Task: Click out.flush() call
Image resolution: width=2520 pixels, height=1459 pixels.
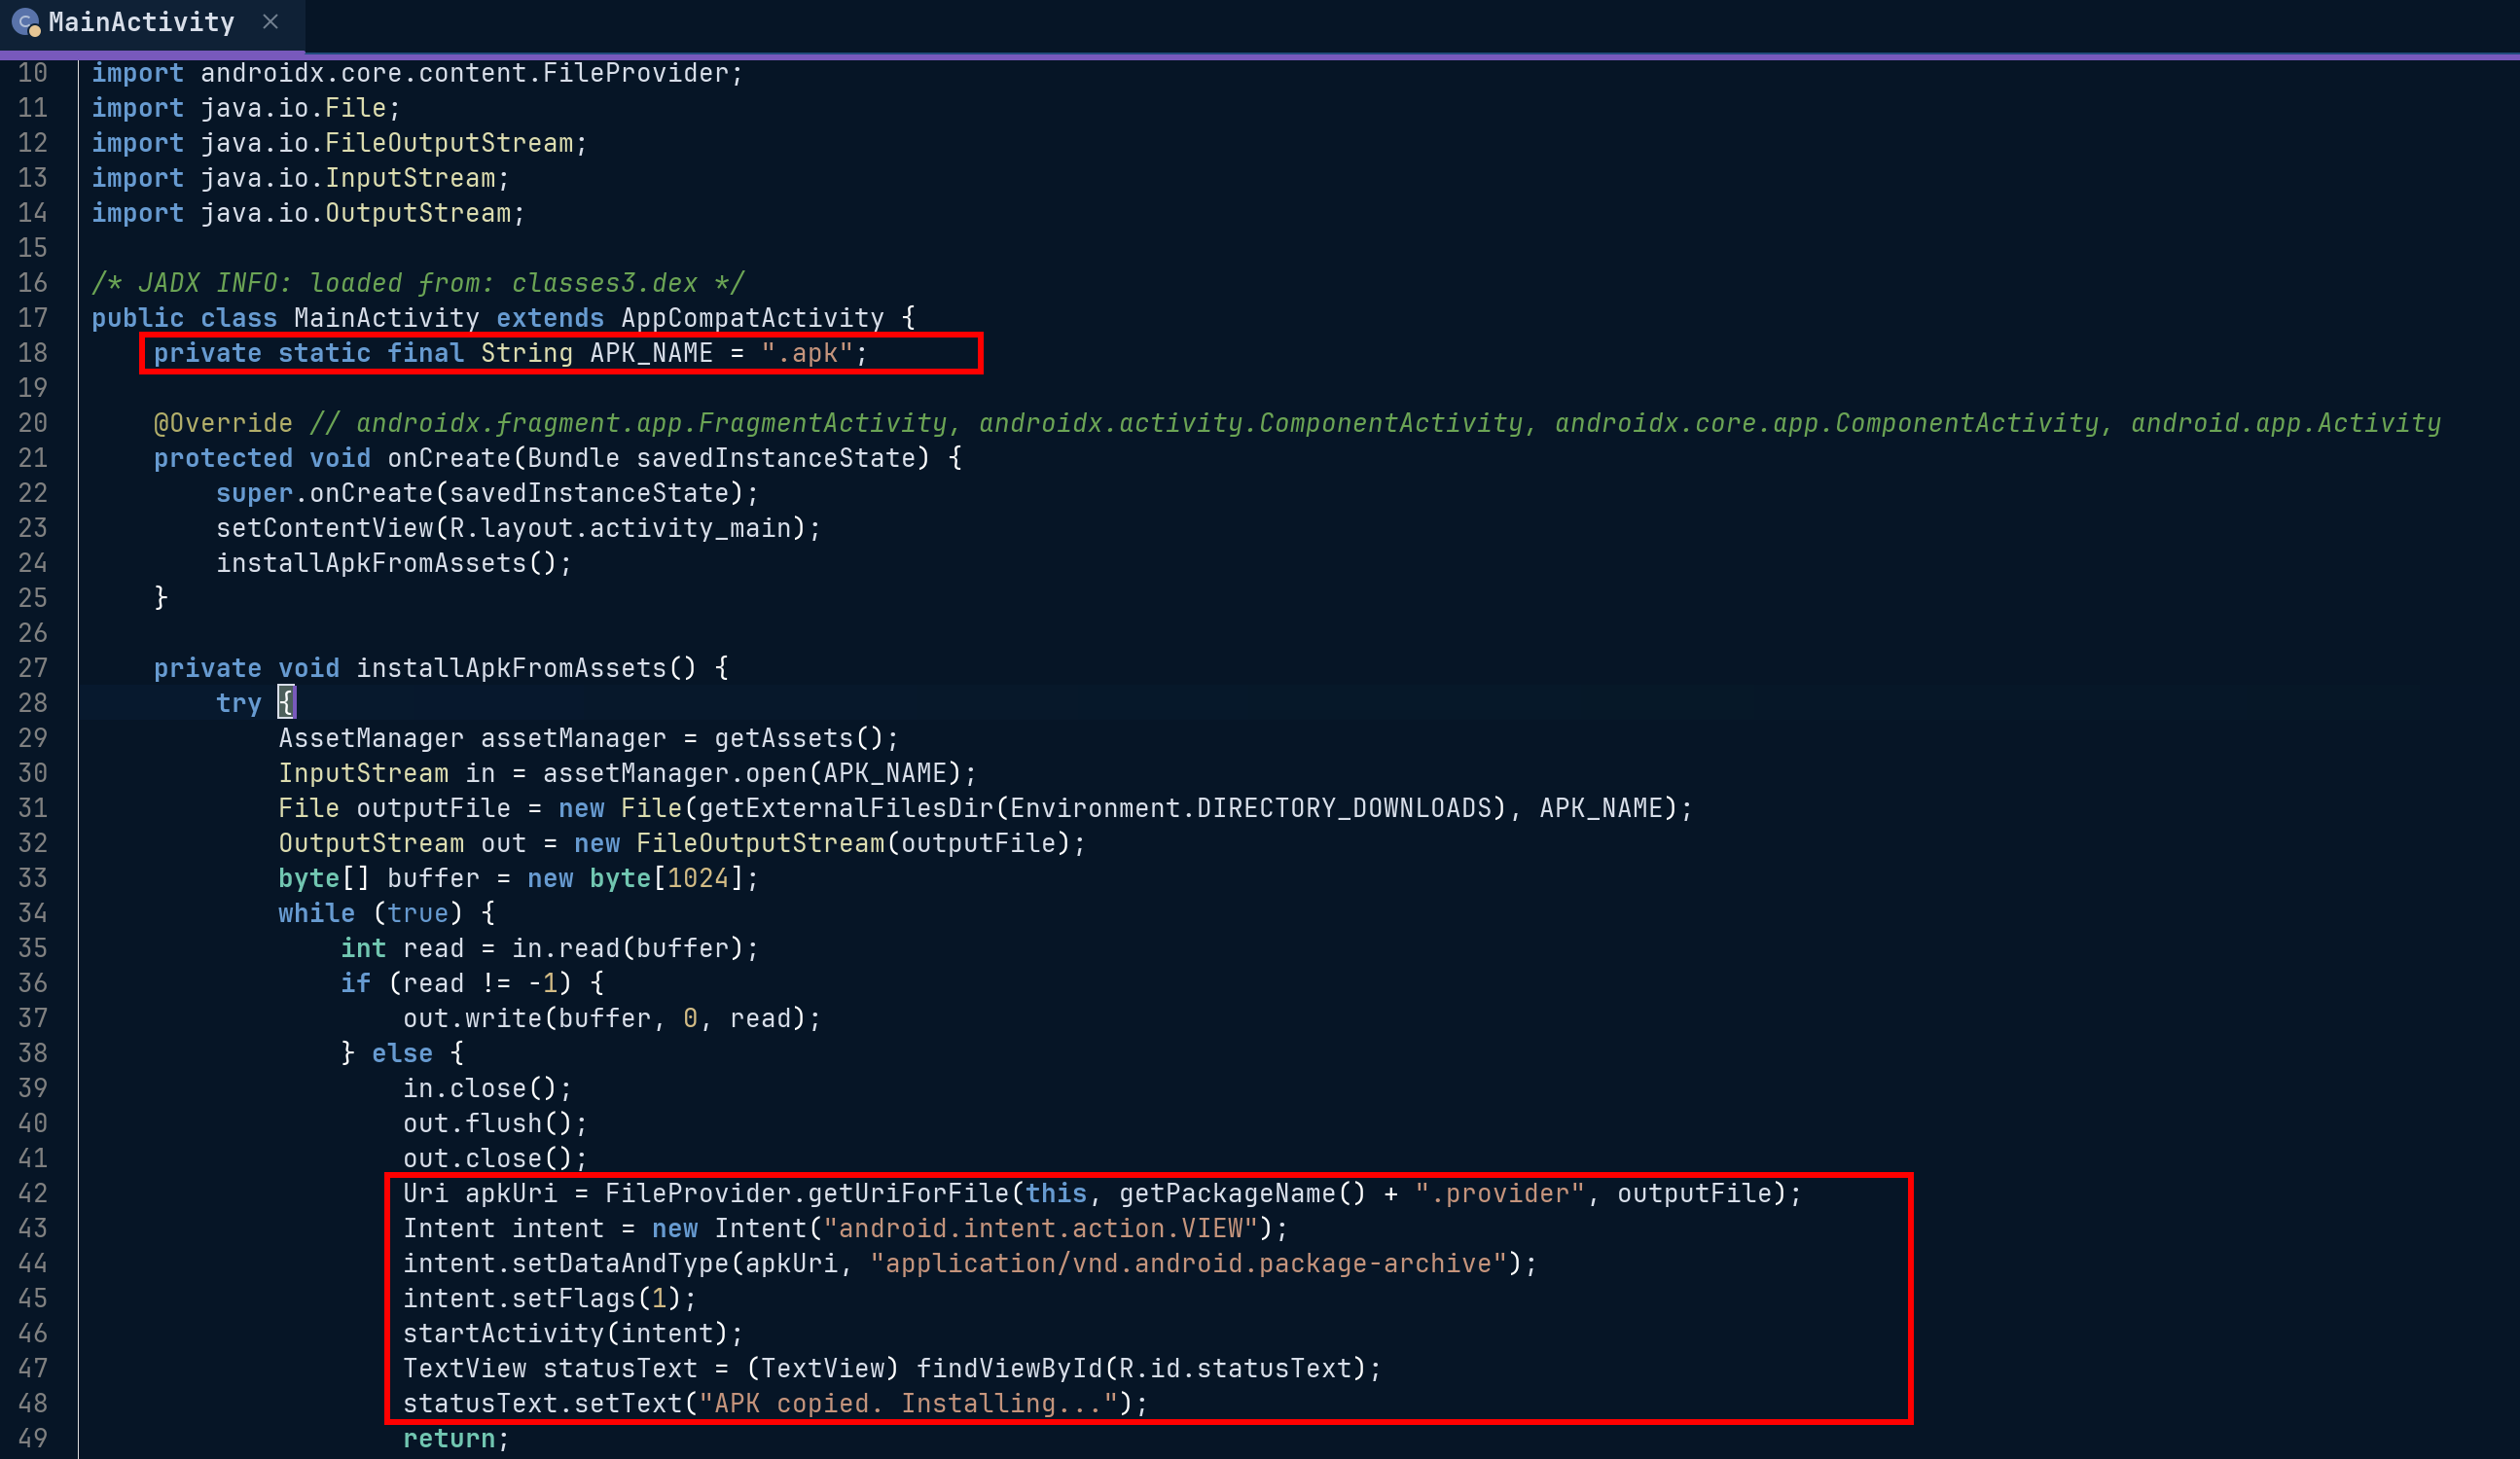Action: tap(495, 1123)
